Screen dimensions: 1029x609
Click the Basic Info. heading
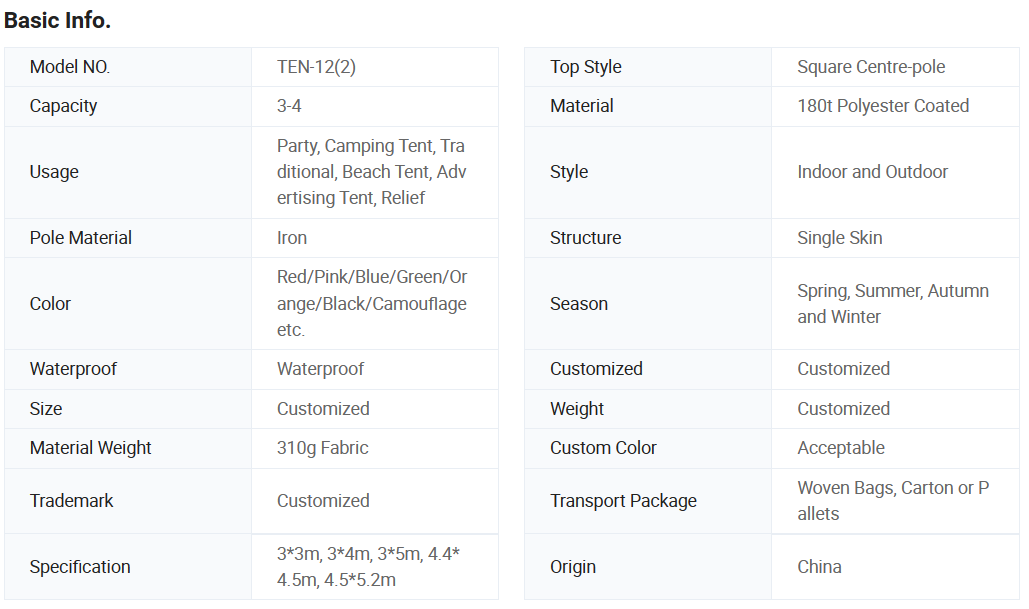click(x=58, y=20)
